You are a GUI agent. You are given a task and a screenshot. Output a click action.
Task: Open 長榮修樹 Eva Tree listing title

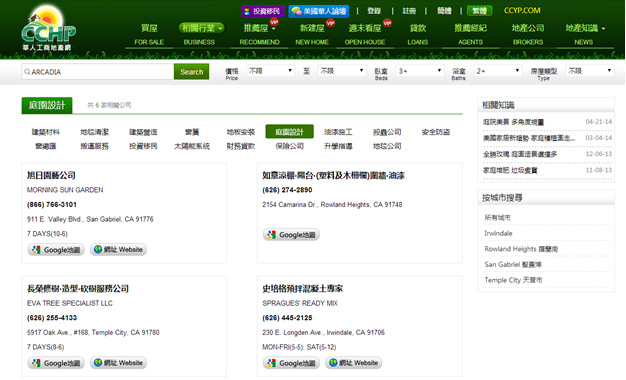coord(77,289)
